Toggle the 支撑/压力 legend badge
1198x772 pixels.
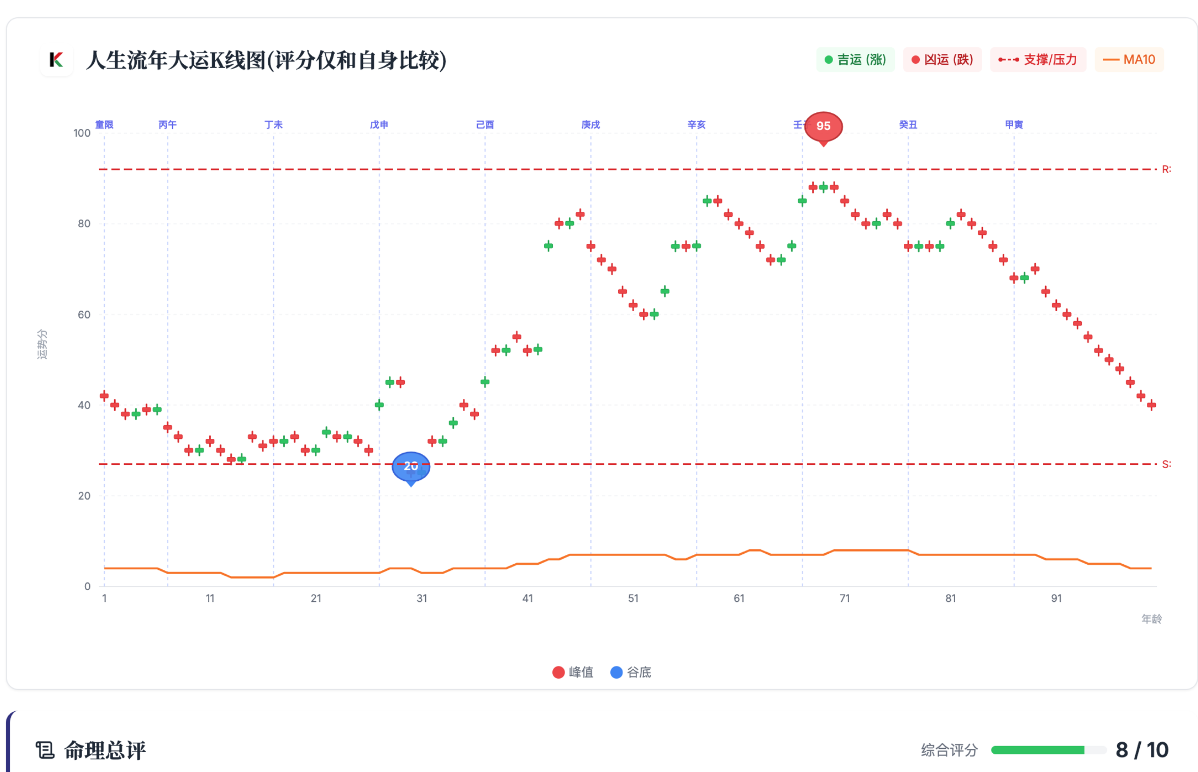click(1037, 60)
